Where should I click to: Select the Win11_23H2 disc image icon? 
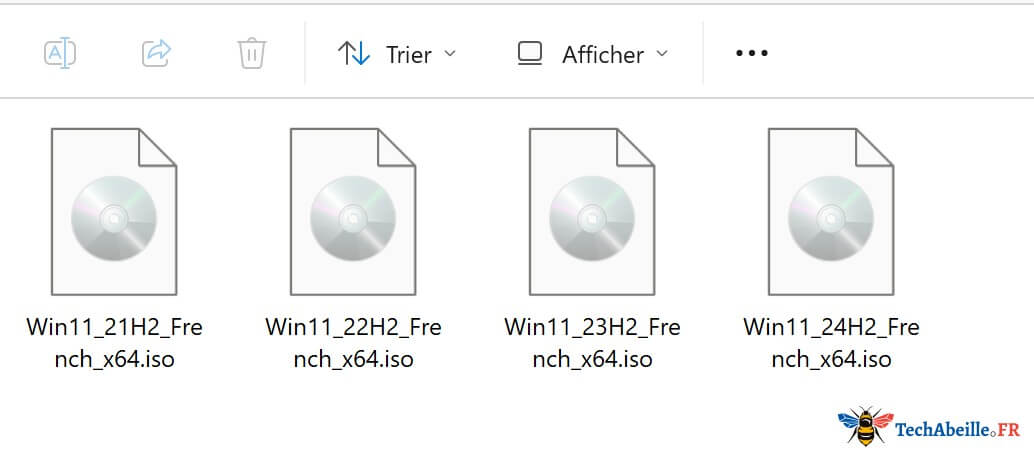[592, 212]
